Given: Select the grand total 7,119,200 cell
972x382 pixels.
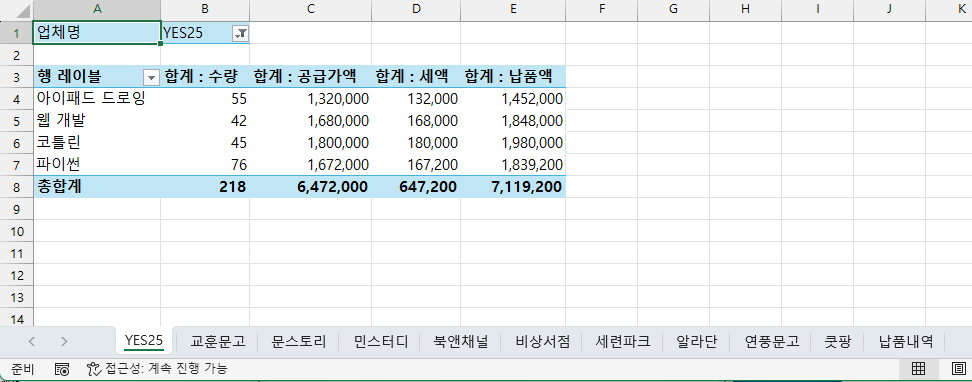Looking at the screenshot, I should click(513, 187).
